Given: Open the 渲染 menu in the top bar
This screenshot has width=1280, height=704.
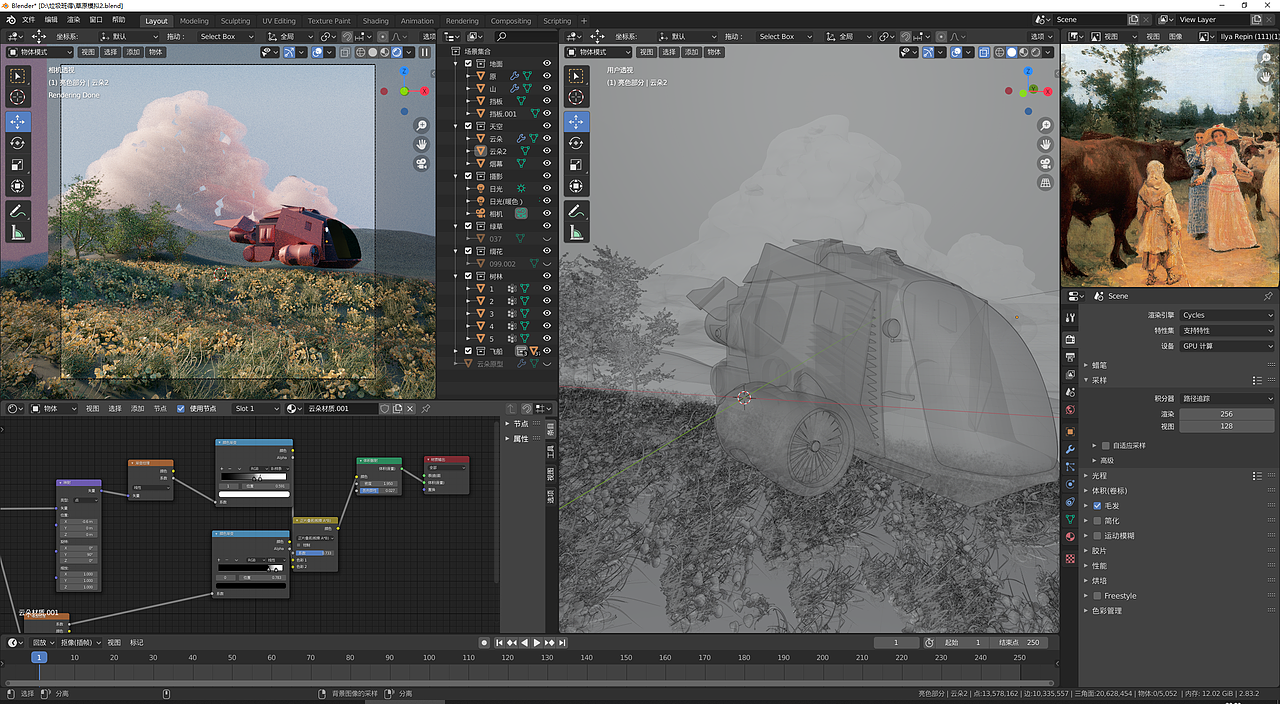Looking at the screenshot, I should pyautogui.click(x=74, y=20).
